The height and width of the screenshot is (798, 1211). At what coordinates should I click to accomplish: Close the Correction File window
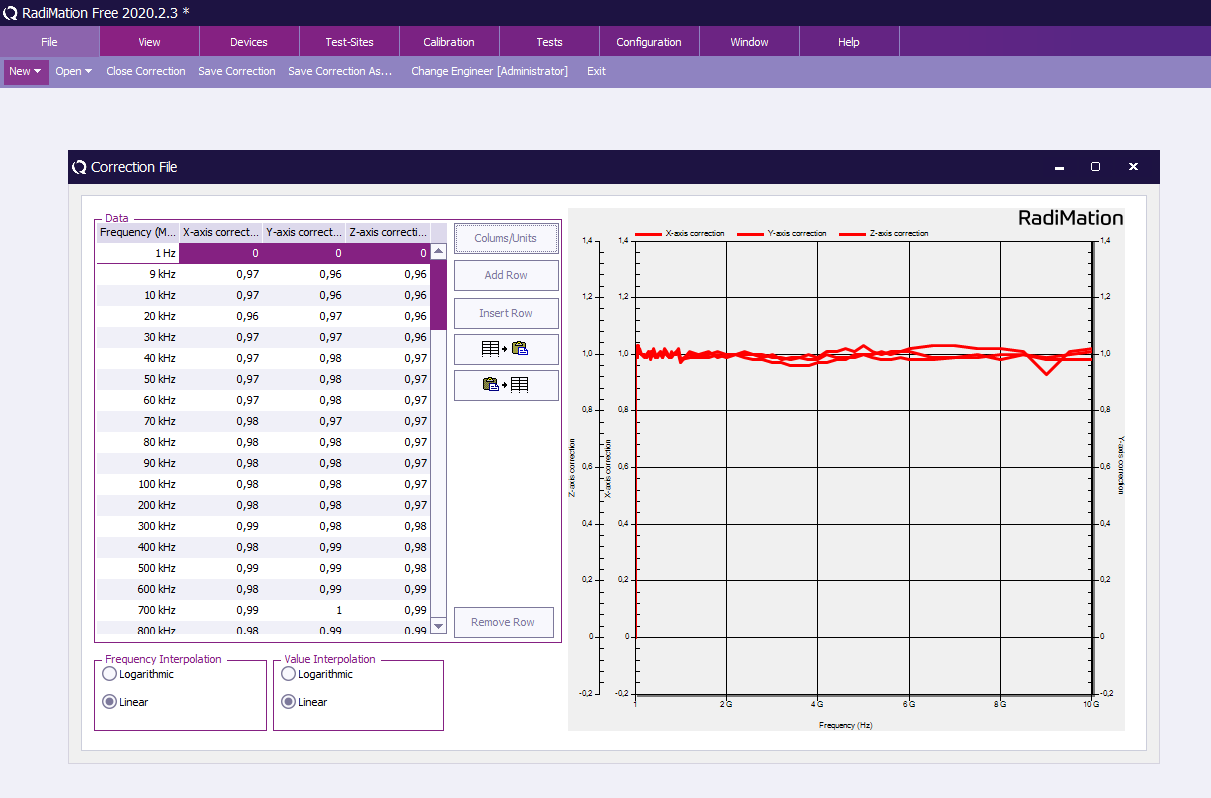coord(1133,167)
